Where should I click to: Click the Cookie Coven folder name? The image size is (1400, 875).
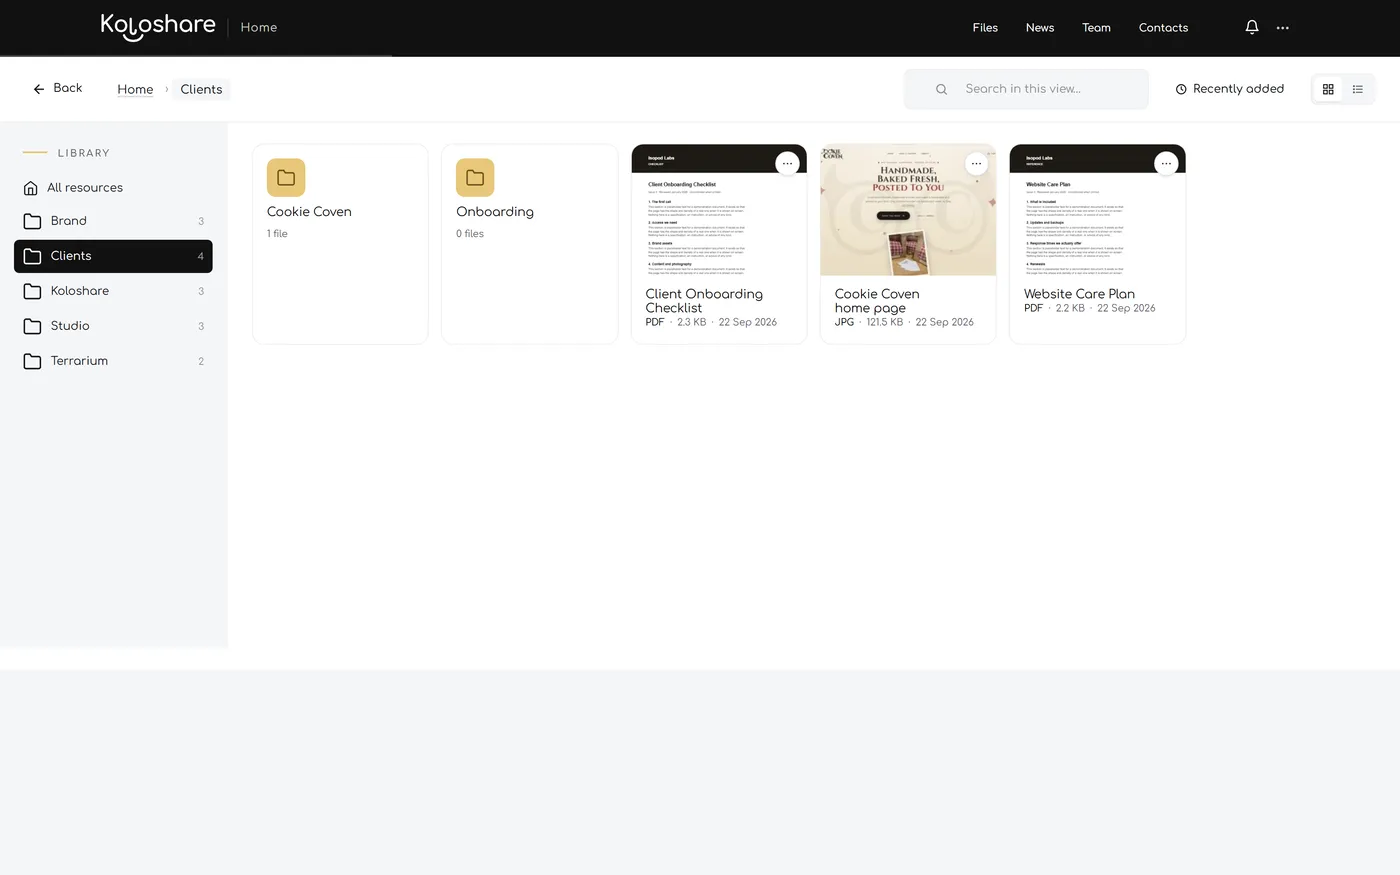309,212
